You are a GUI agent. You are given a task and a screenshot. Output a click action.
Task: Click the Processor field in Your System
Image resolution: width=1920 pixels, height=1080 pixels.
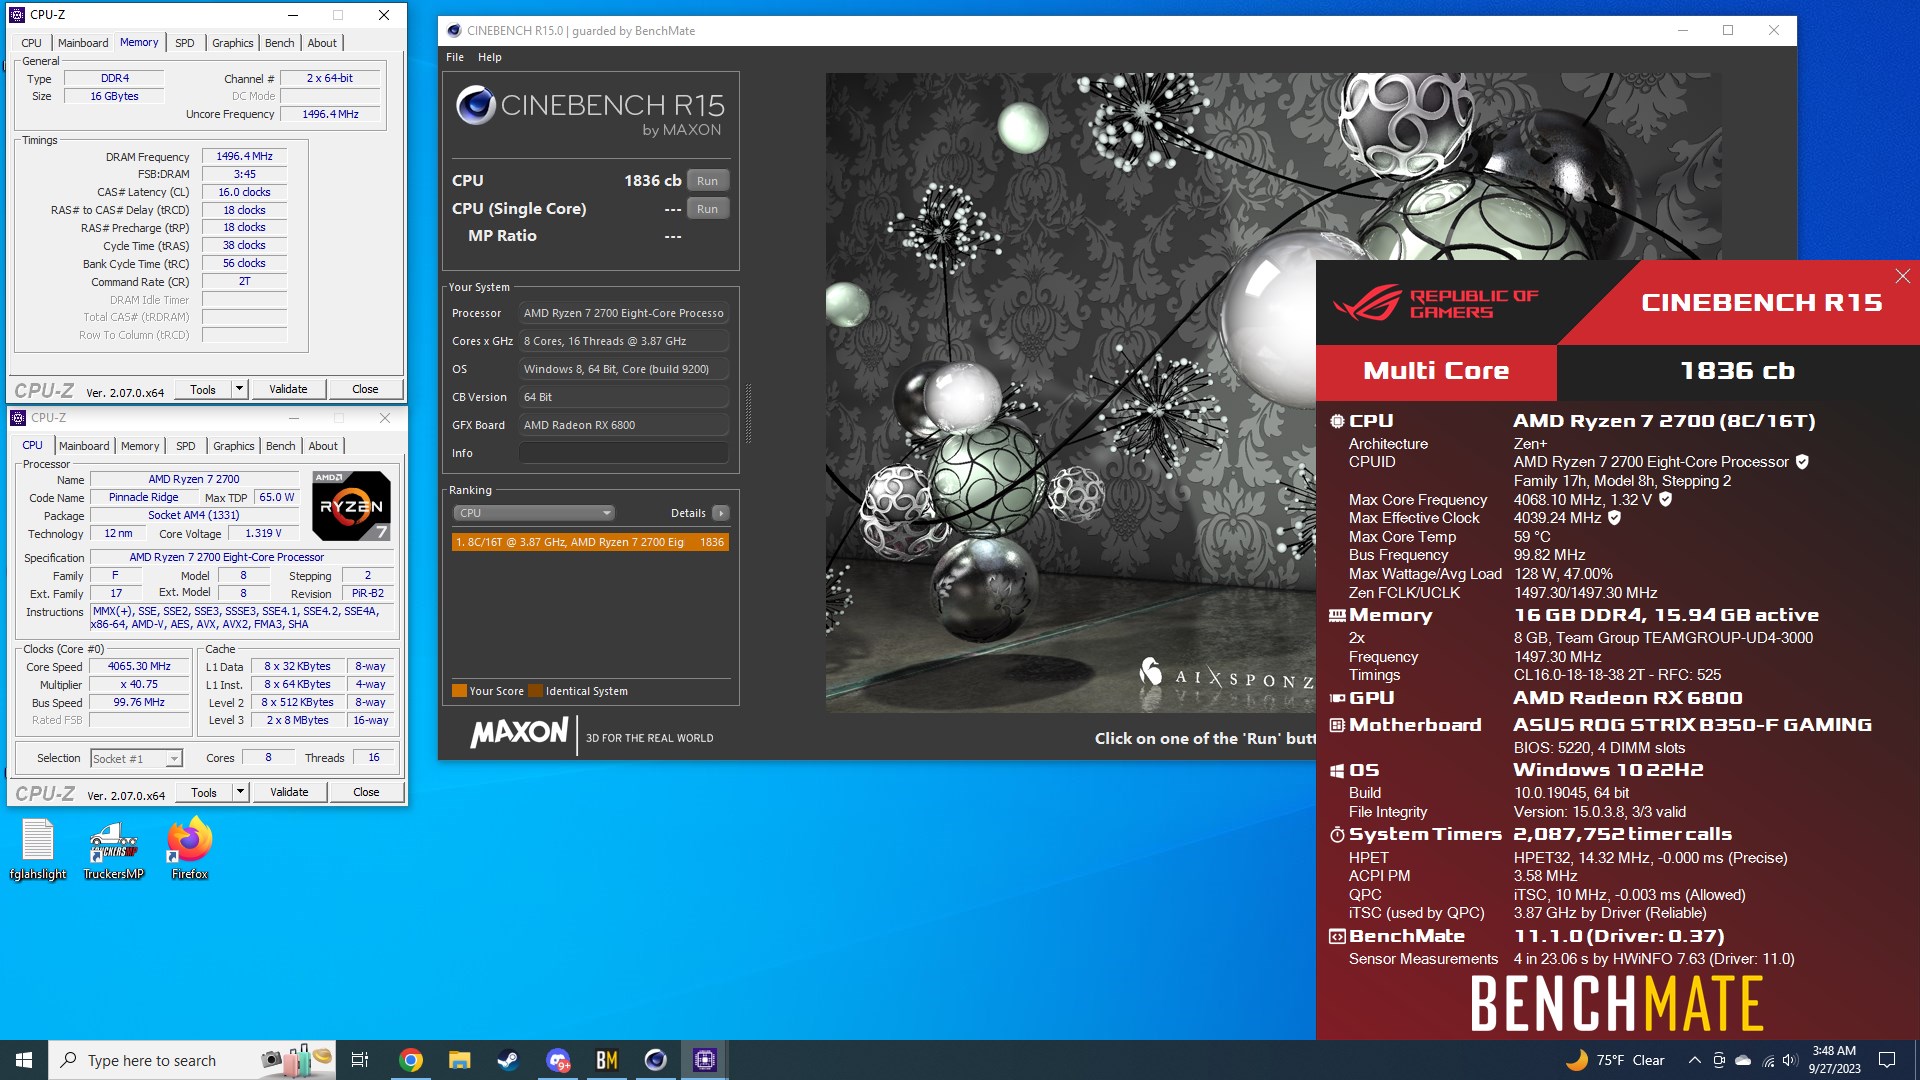coord(623,313)
